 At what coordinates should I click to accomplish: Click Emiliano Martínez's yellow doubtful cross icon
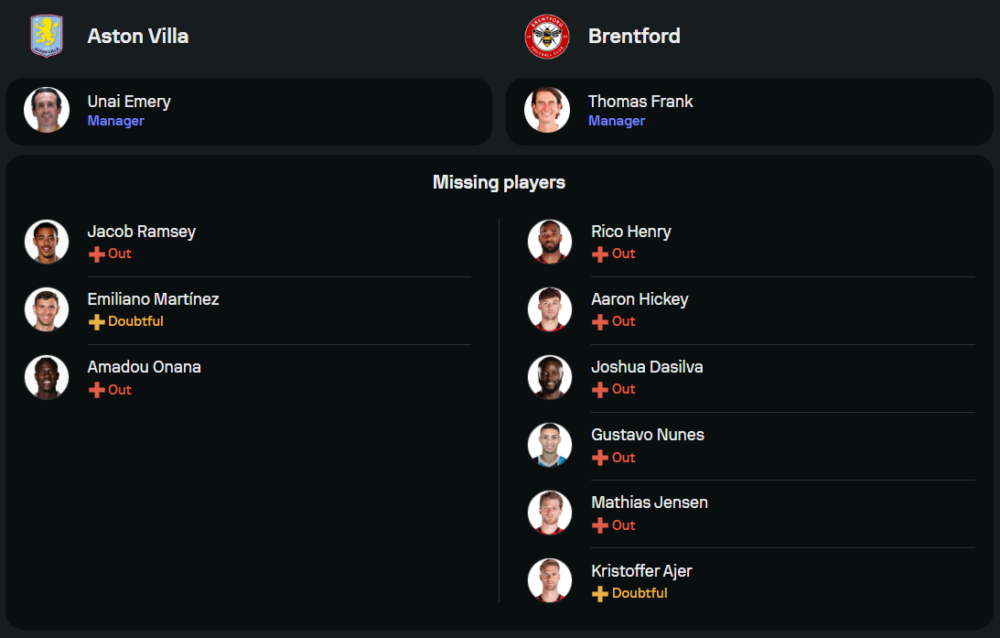click(97, 322)
